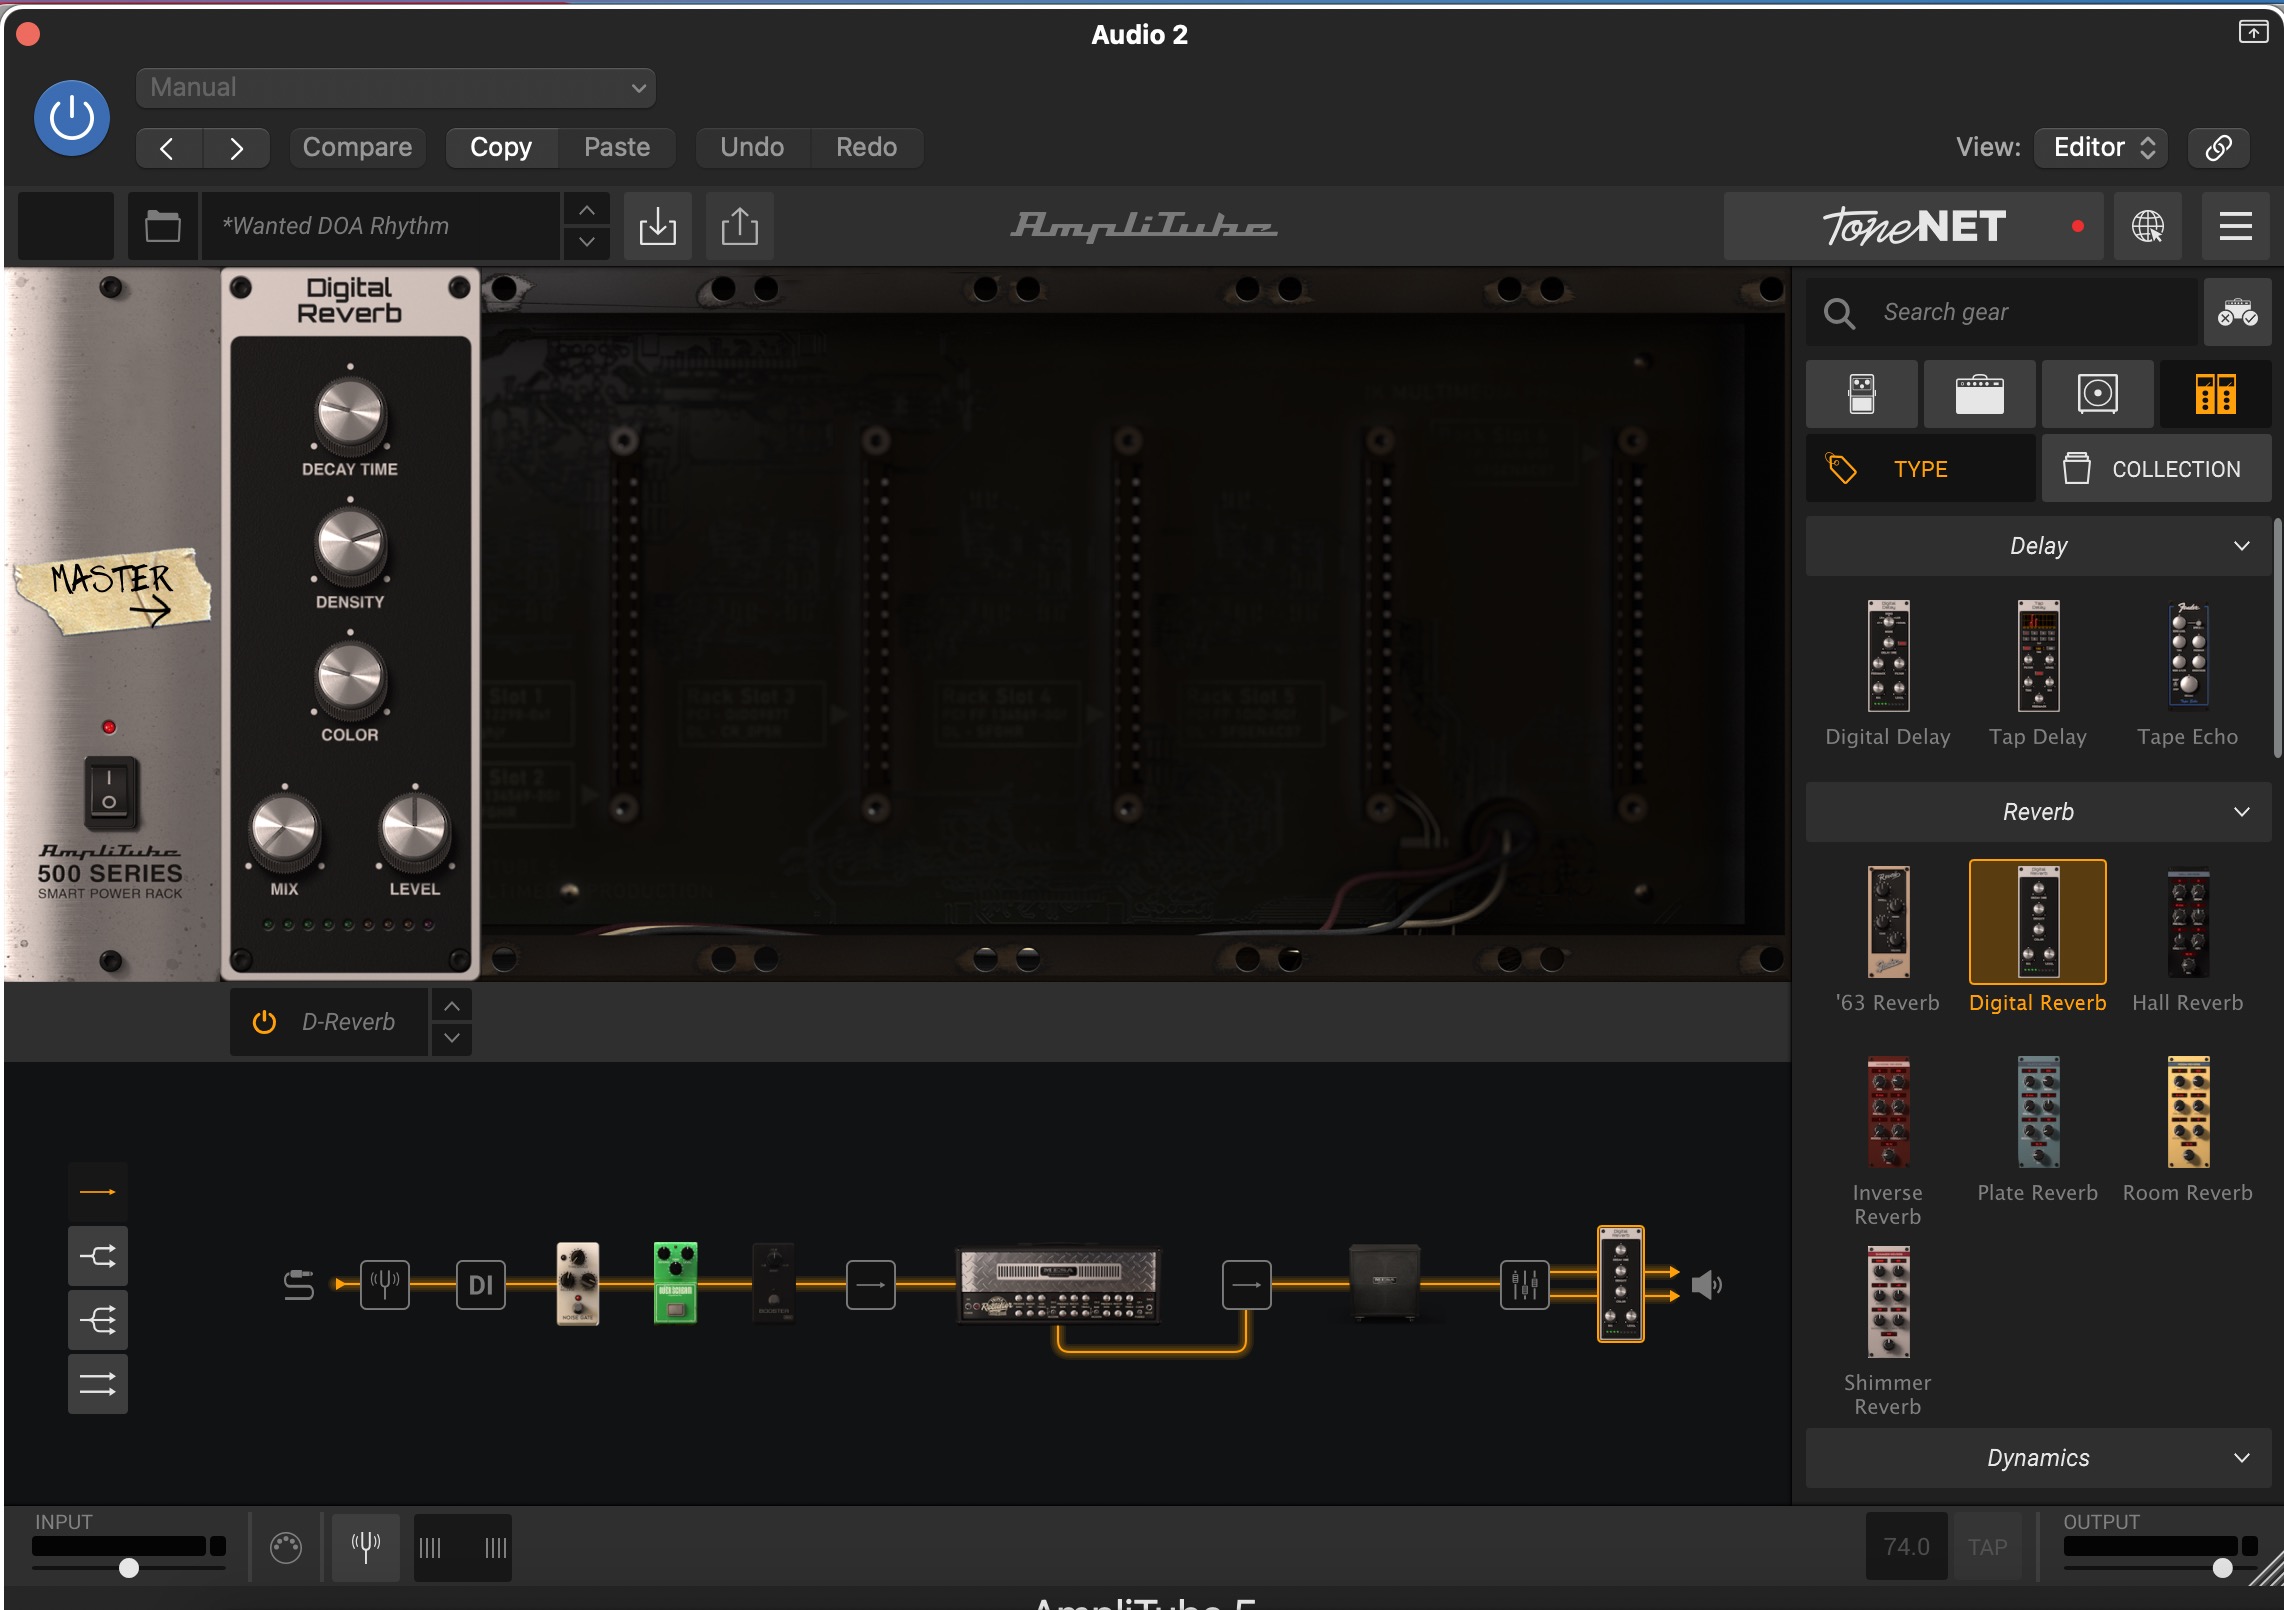This screenshot has width=2284, height=1610.
Task: Click the gear filter icon beside search
Action: click(2237, 313)
